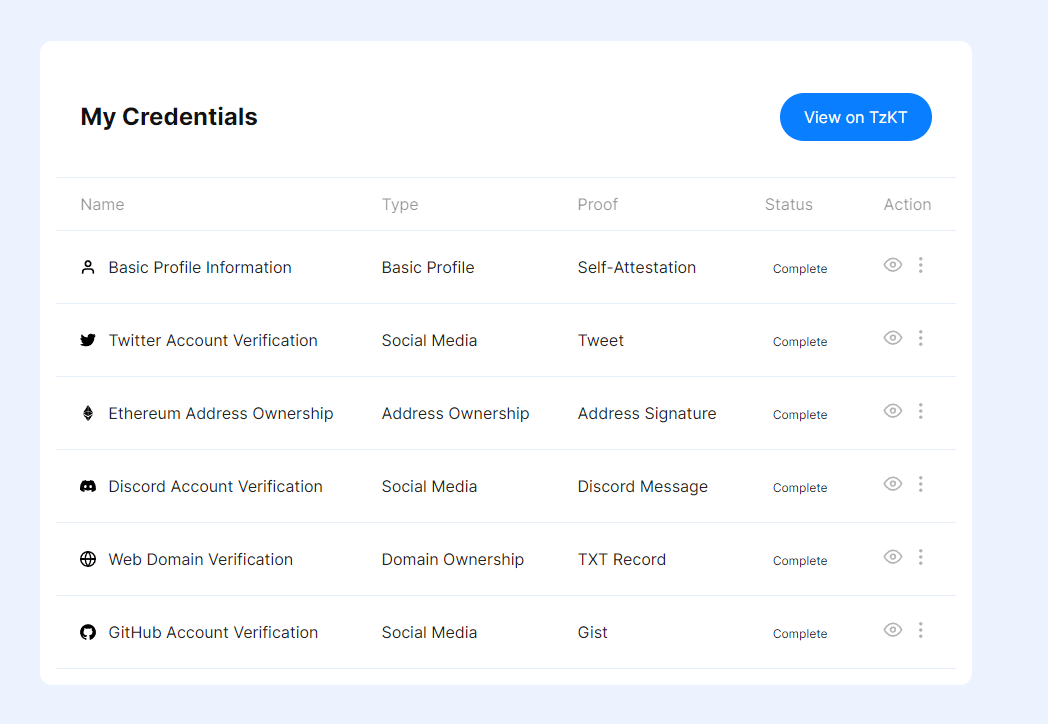Click the Type column header
This screenshot has width=1048, height=724.
pos(400,205)
